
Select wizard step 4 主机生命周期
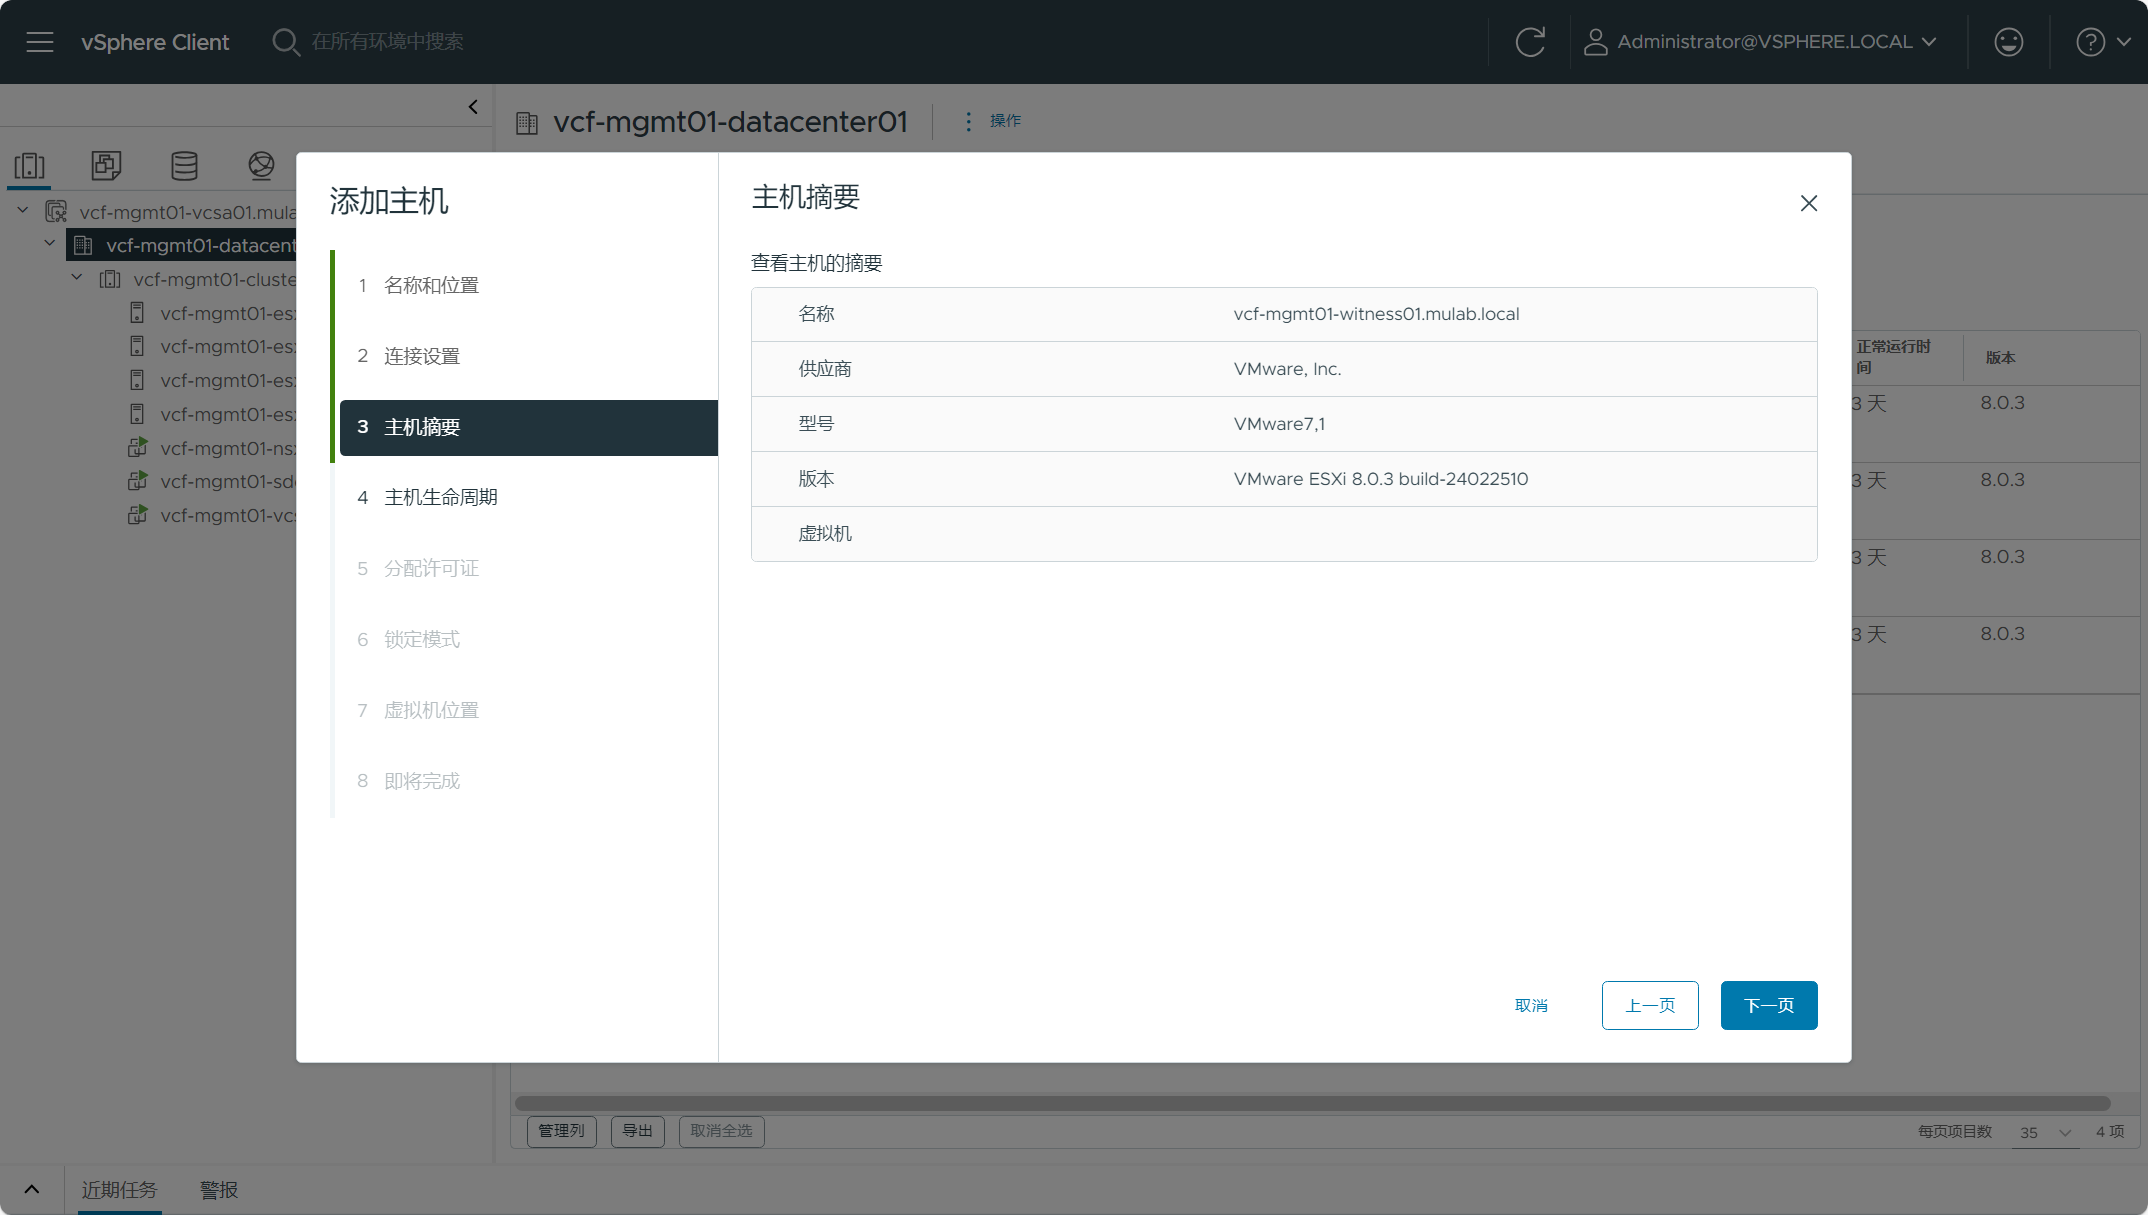pos(440,498)
